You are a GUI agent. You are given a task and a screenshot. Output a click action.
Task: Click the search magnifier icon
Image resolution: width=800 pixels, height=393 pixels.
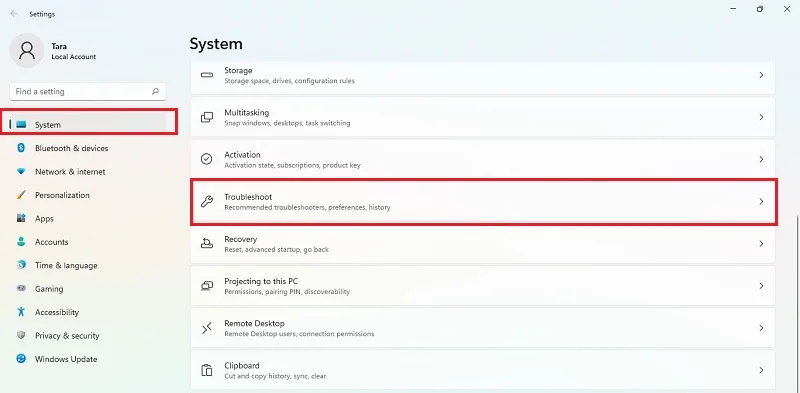[155, 92]
